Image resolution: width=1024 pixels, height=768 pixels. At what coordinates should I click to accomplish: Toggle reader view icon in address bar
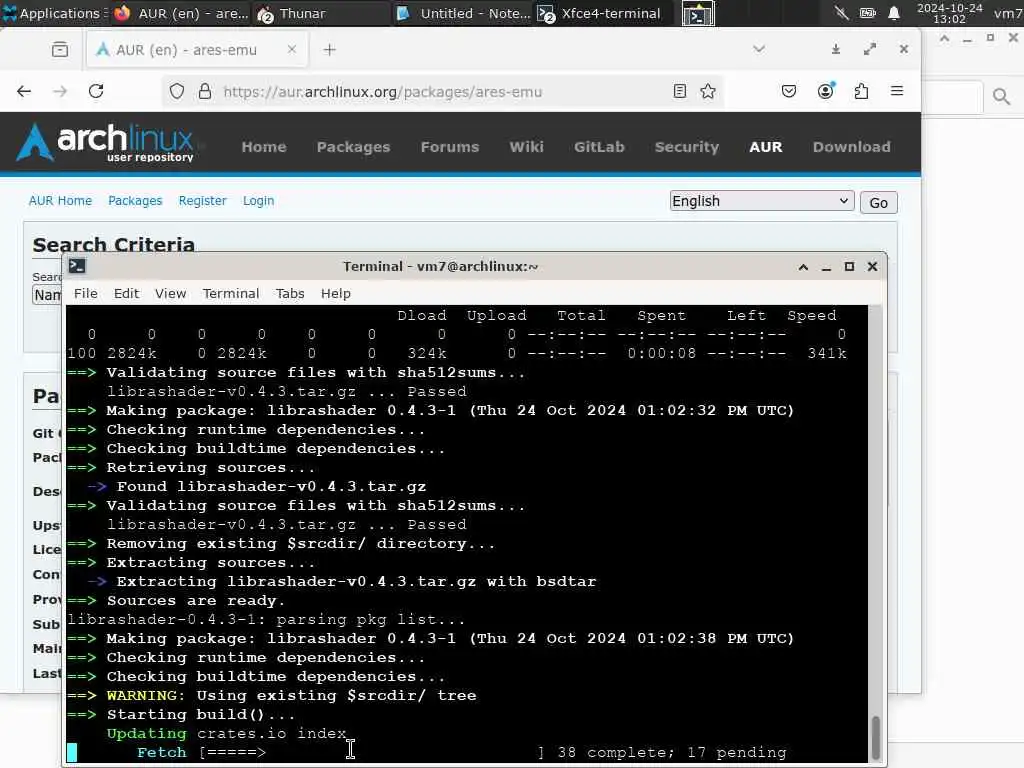click(x=680, y=91)
